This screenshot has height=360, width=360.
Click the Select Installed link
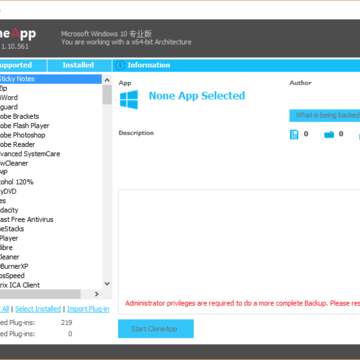(x=38, y=309)
